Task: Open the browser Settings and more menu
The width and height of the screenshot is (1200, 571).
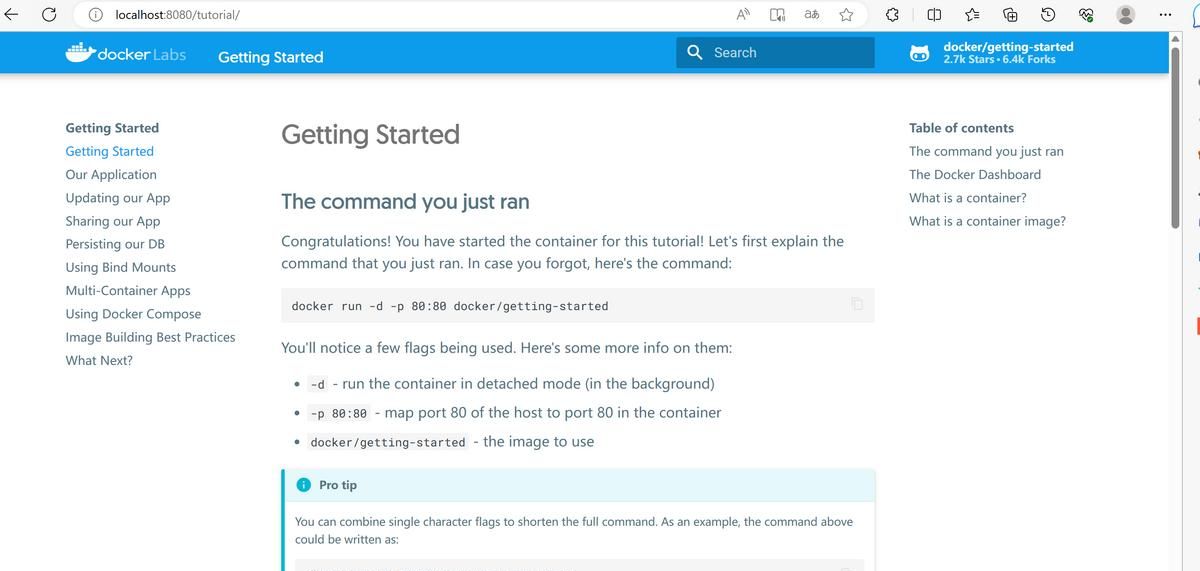Action: click(x=1163, y=15)
